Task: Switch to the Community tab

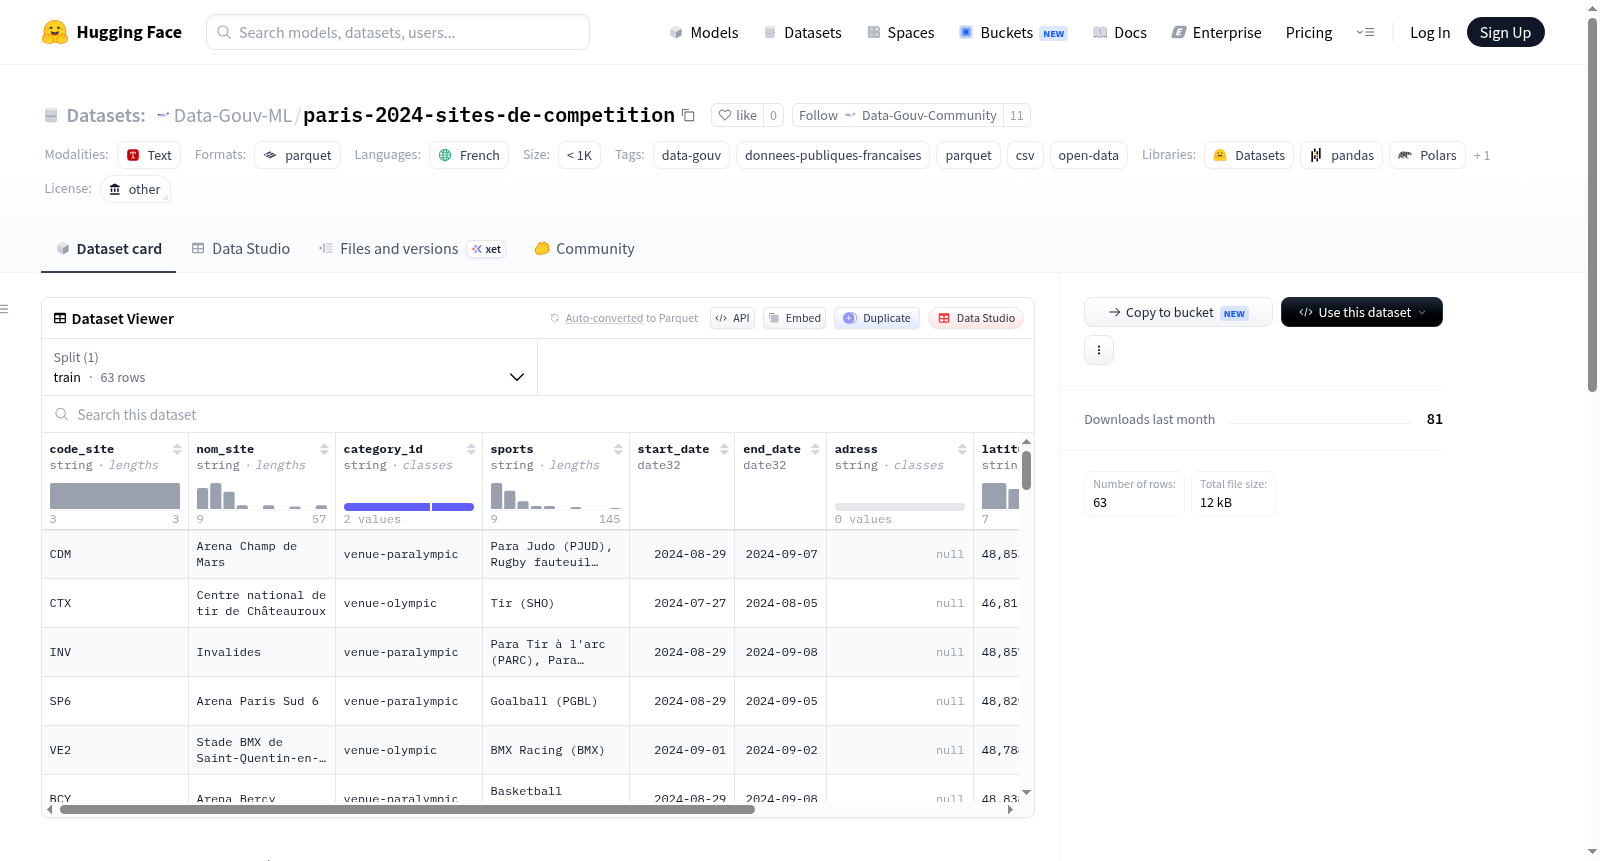Action: coord(584,249)
